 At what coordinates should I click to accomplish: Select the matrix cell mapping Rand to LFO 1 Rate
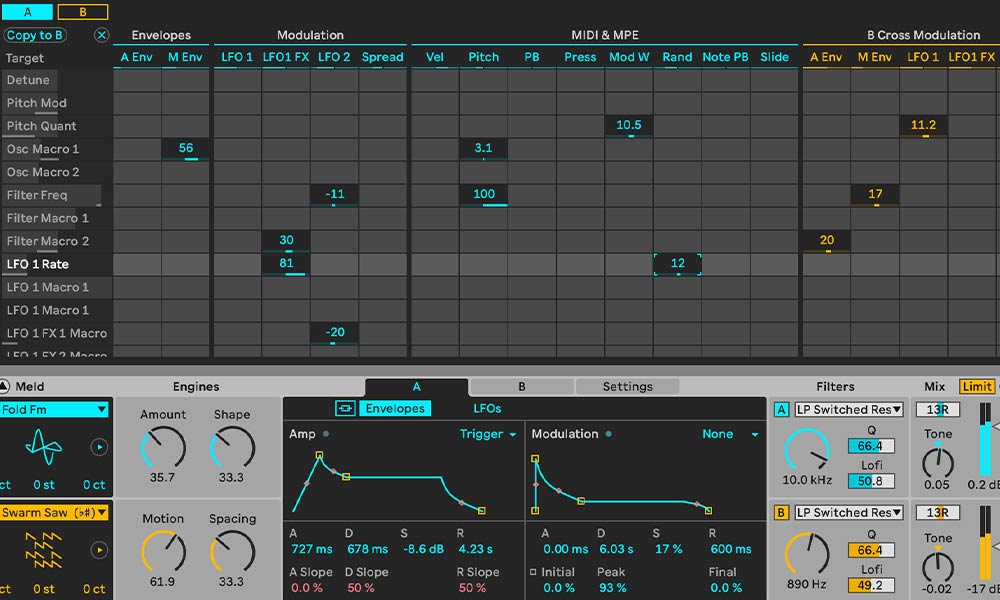tap(677, 263)
